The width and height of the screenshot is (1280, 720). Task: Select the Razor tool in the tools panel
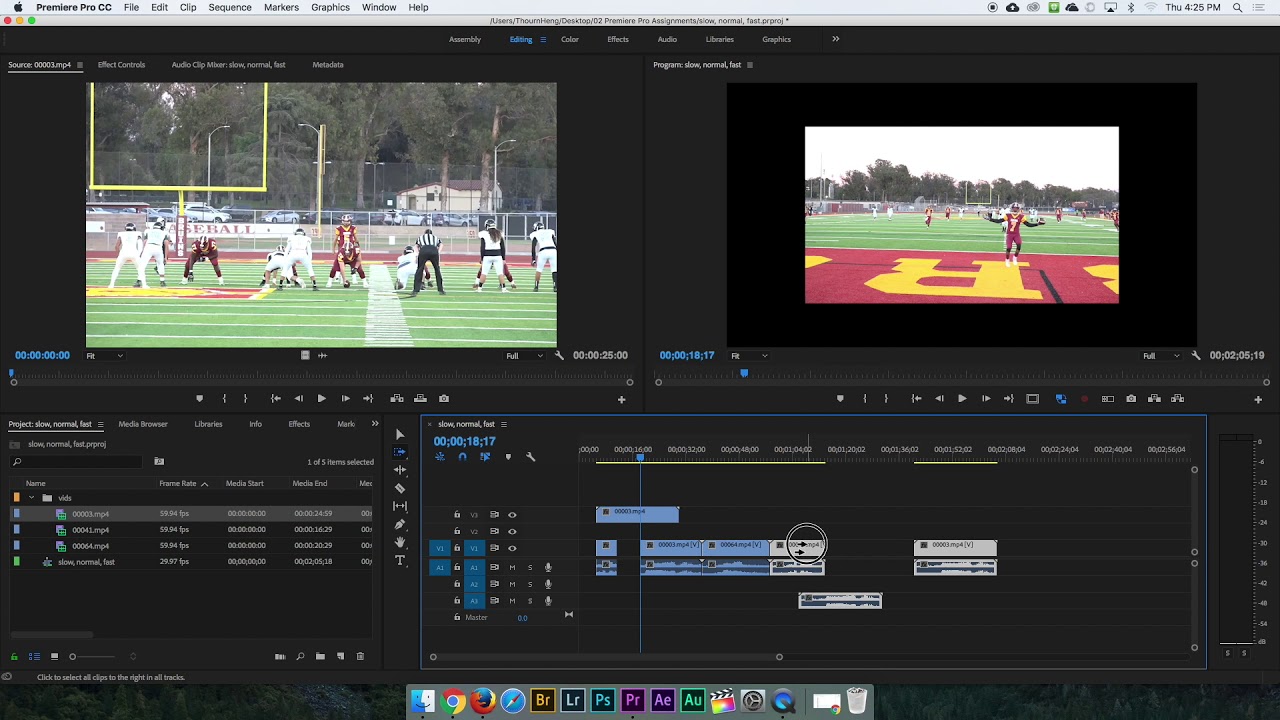(400, 488)
